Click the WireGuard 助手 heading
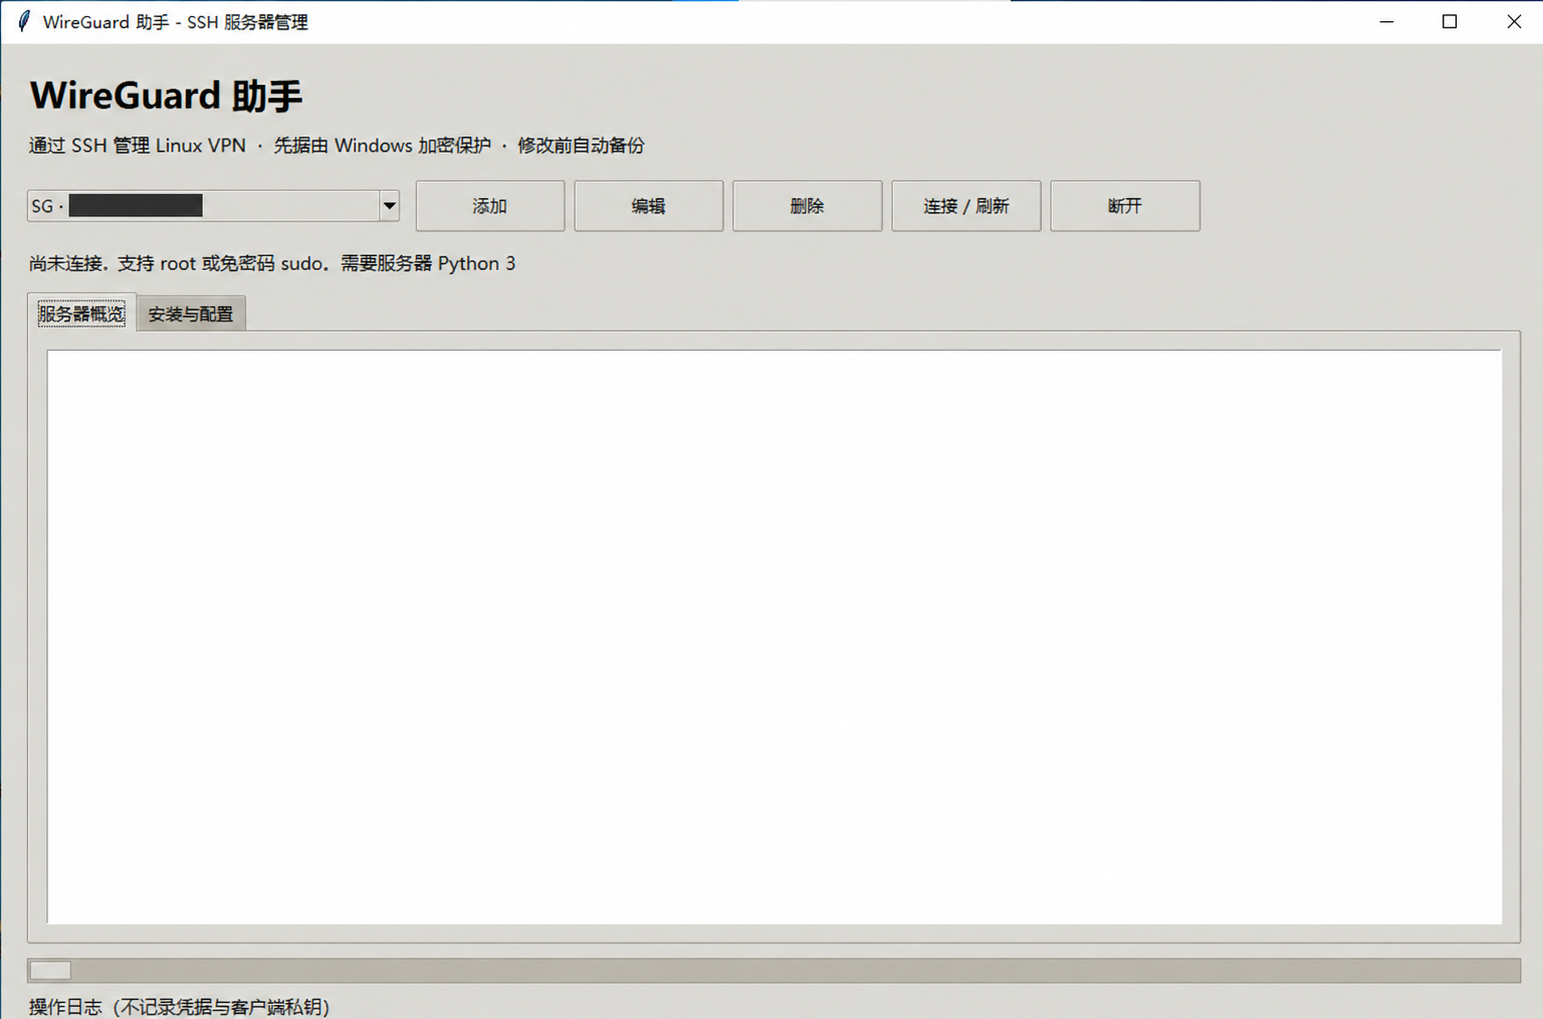Image resolution: width=1543 pixels, height=1019 pixels. click(x=166, y=96)
